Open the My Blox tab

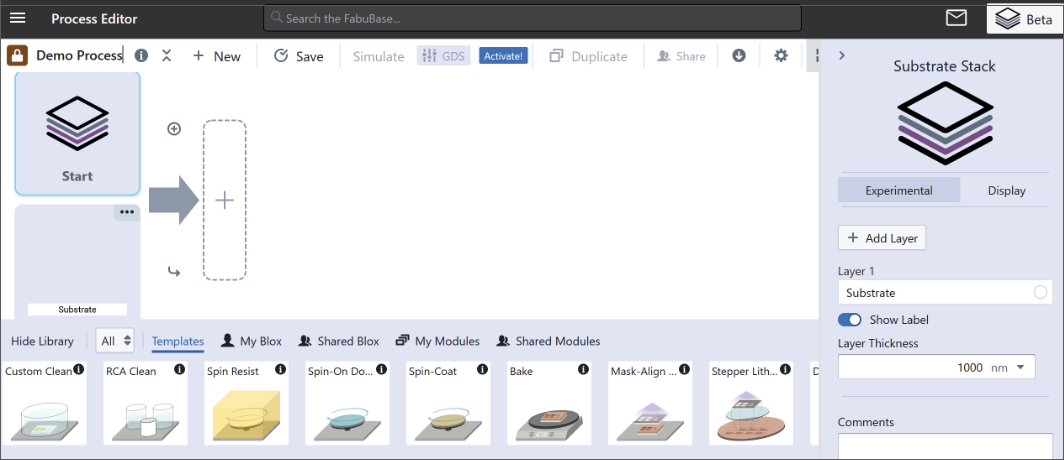tap(251, 341)
